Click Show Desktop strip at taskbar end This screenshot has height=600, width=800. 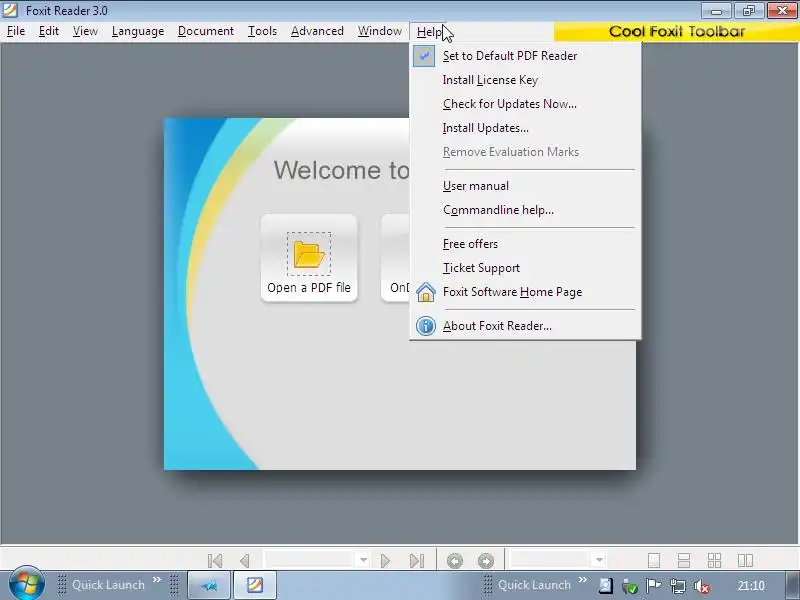coord(791,585)
